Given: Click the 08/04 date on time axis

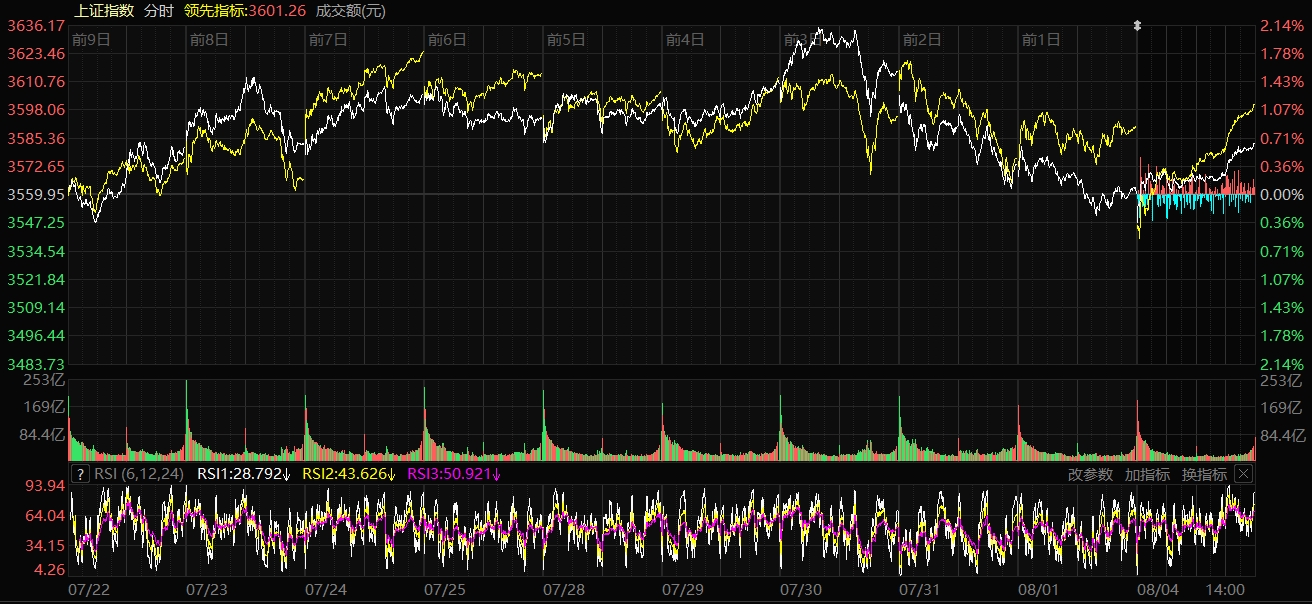Looking at the screenshot, I should pos(1158,591).
